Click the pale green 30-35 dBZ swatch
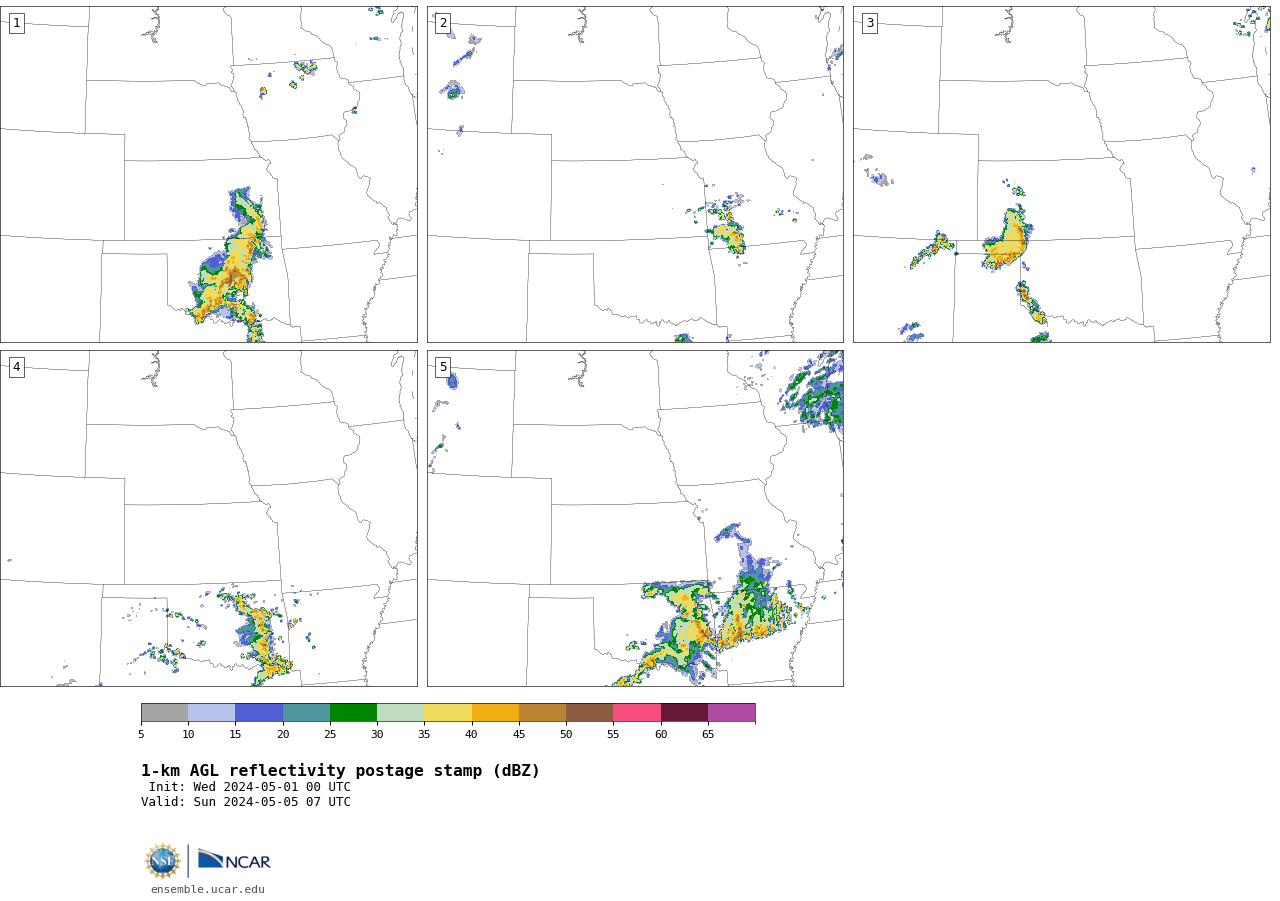This screenshot has width=1280, height=901. click(400, 713)
